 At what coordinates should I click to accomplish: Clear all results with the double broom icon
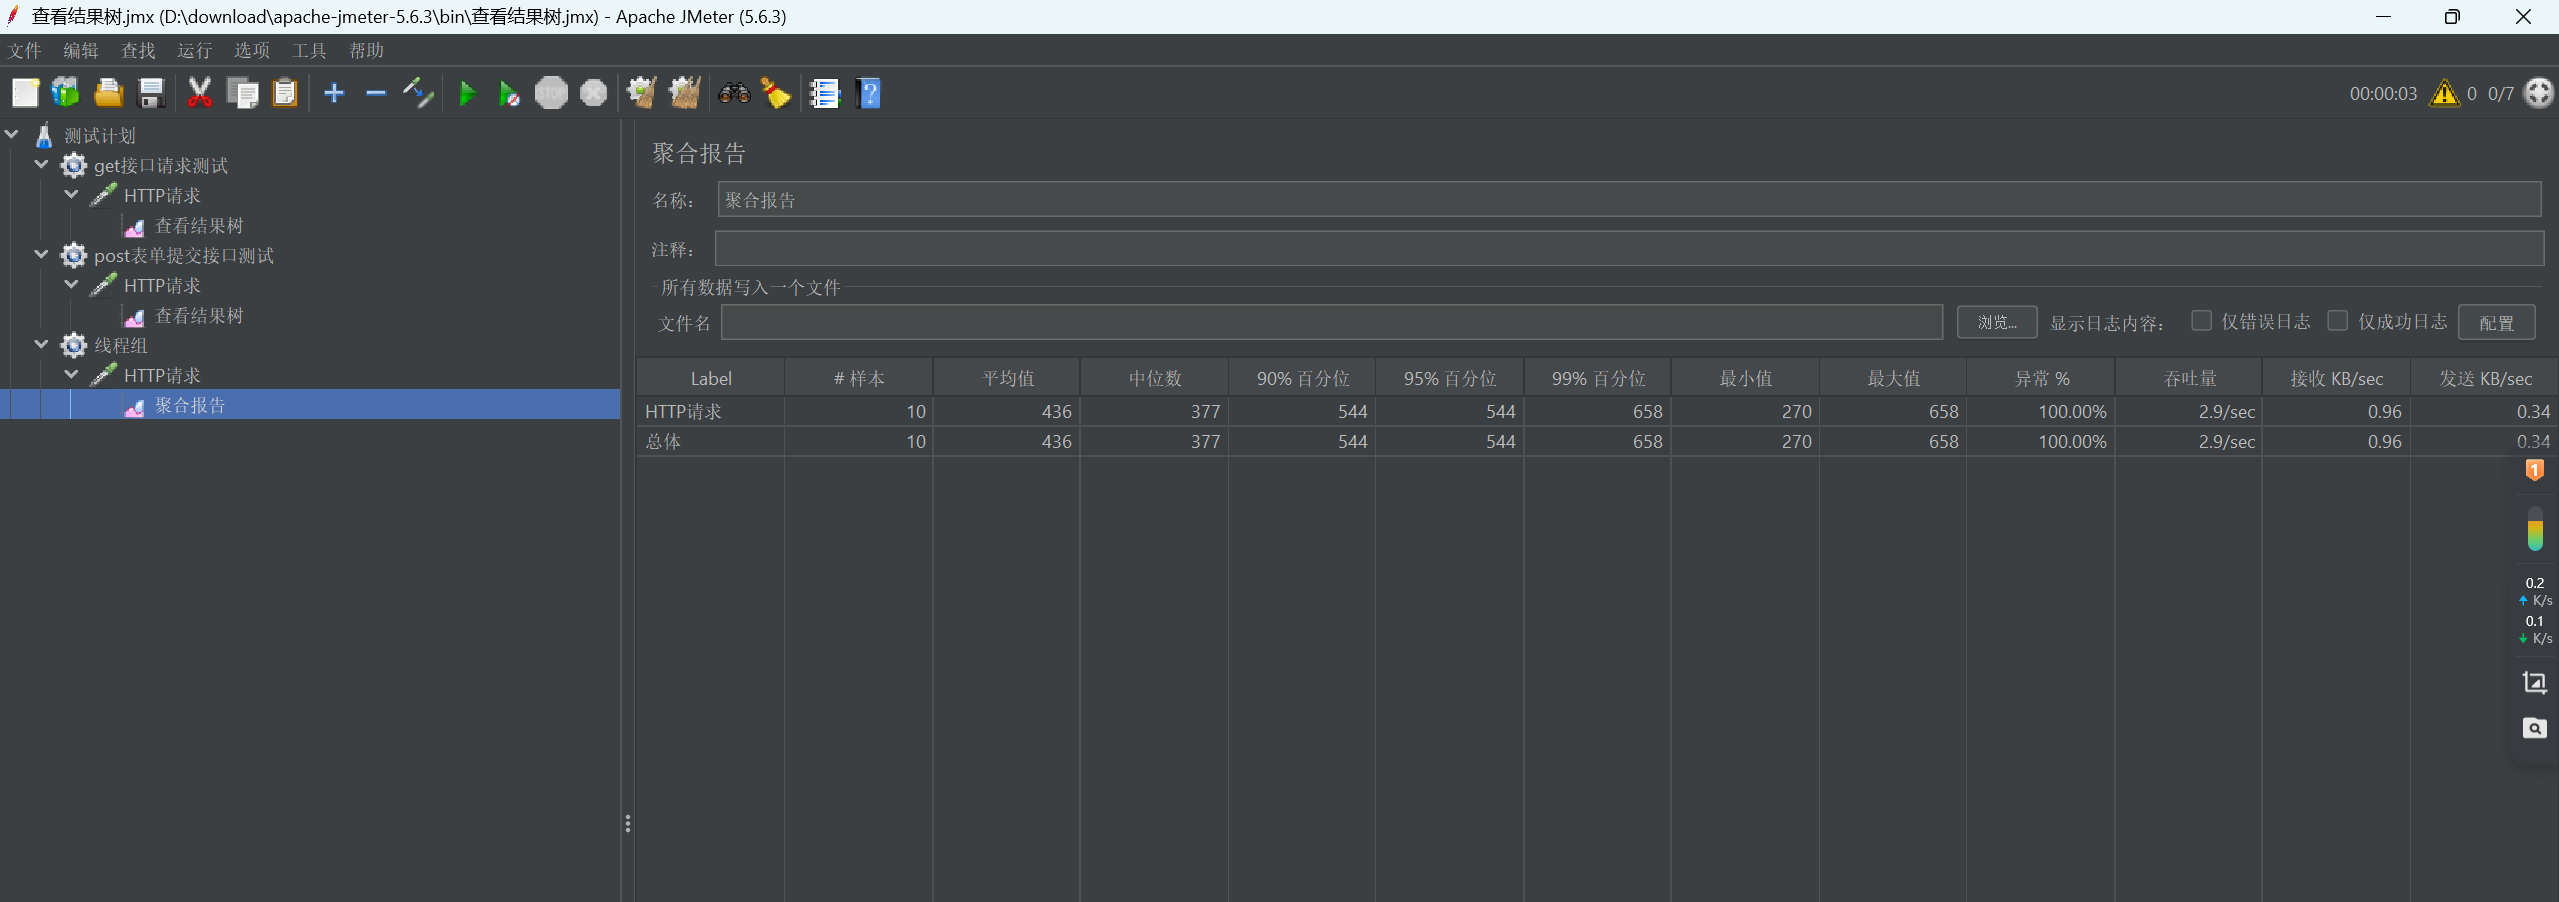(x=685, y=93)
